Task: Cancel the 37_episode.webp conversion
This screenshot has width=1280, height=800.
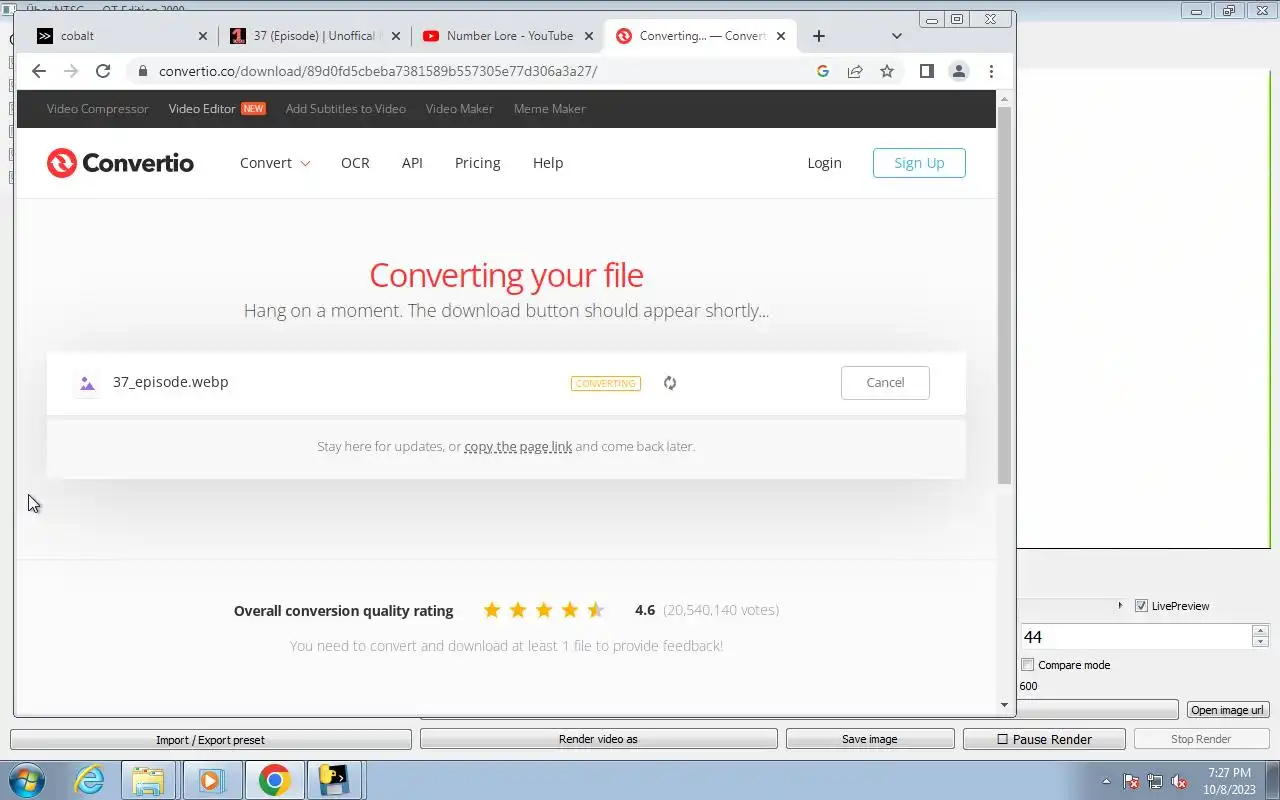Action: 885,383
